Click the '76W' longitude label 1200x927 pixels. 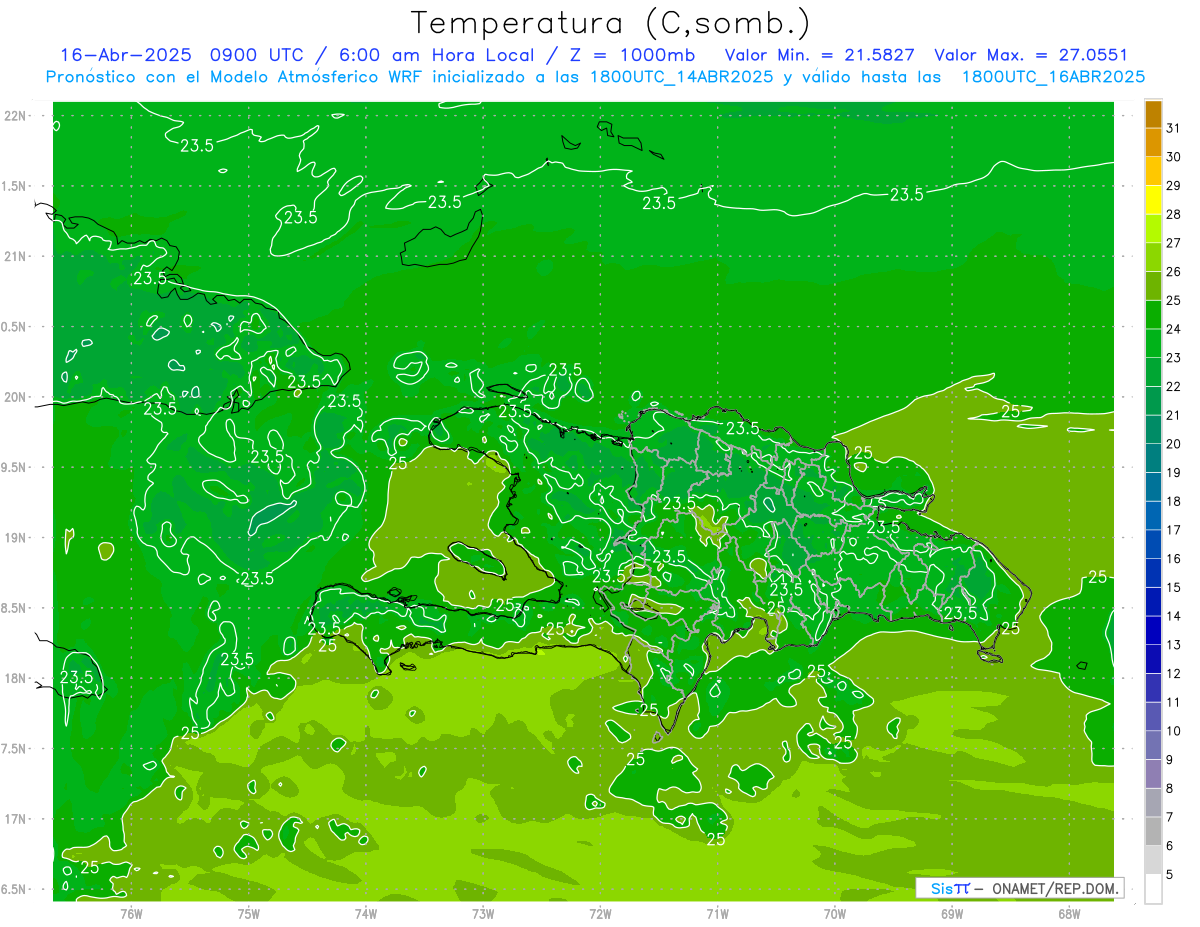coord(131,914)
